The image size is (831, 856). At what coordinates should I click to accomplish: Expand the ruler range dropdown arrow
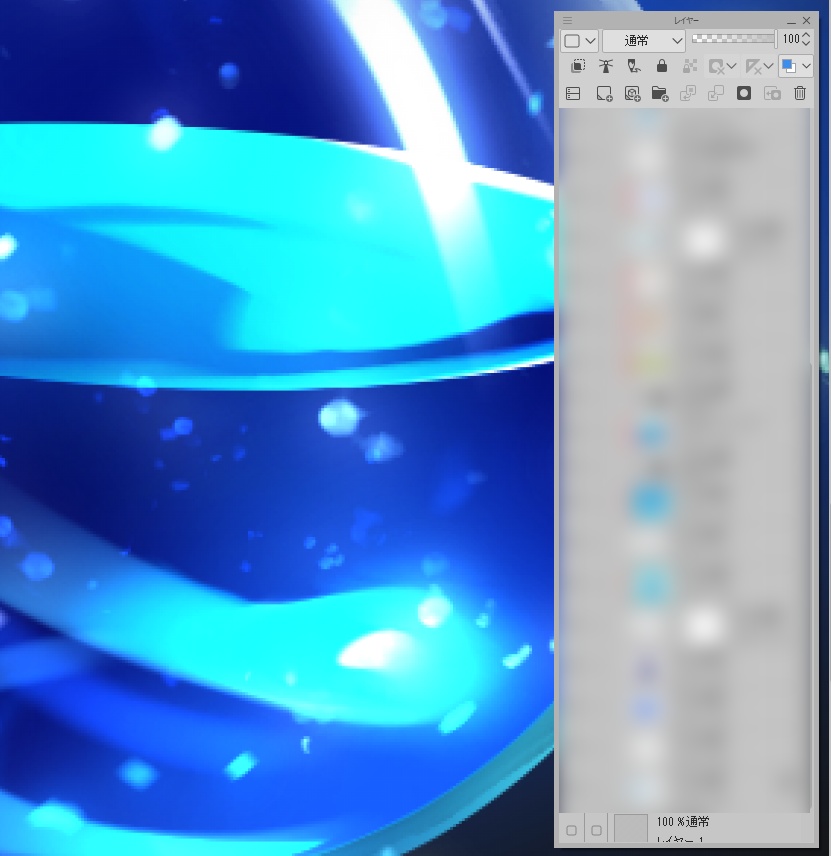[x=768, y=67]
